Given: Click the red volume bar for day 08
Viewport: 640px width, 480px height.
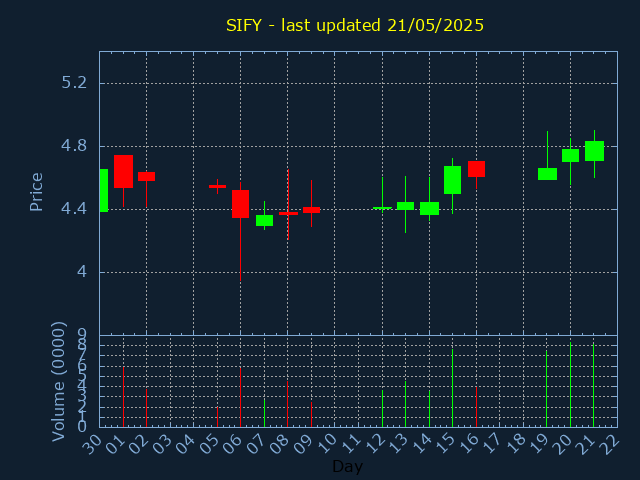Looking at the screenshot, I should pyautogui.click(x=287, y=404).
